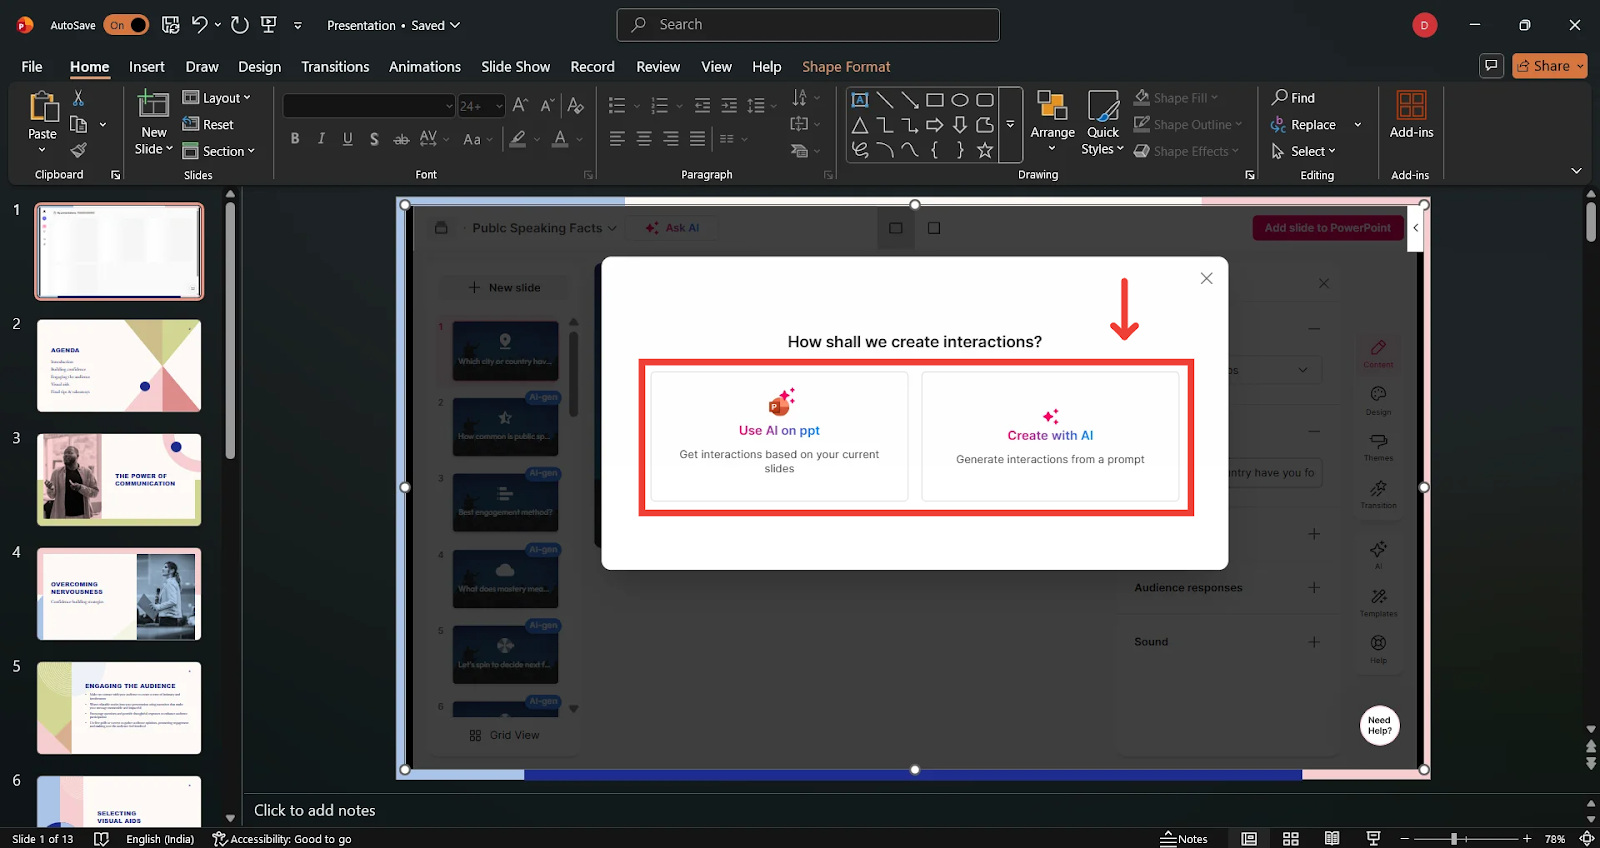Choose Create with AI option
Image resolution: width=1600 pixels, height=848 pixels.
click(1050, 436)
